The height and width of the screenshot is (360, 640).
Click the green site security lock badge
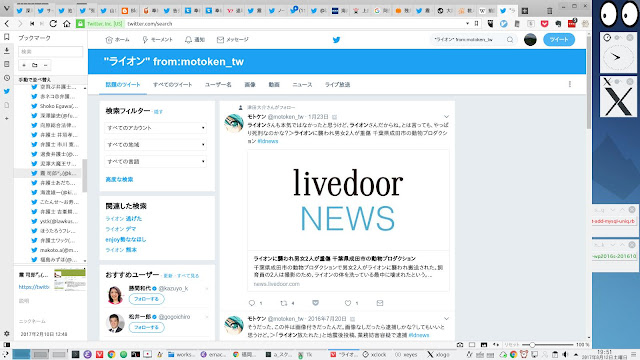80,24
